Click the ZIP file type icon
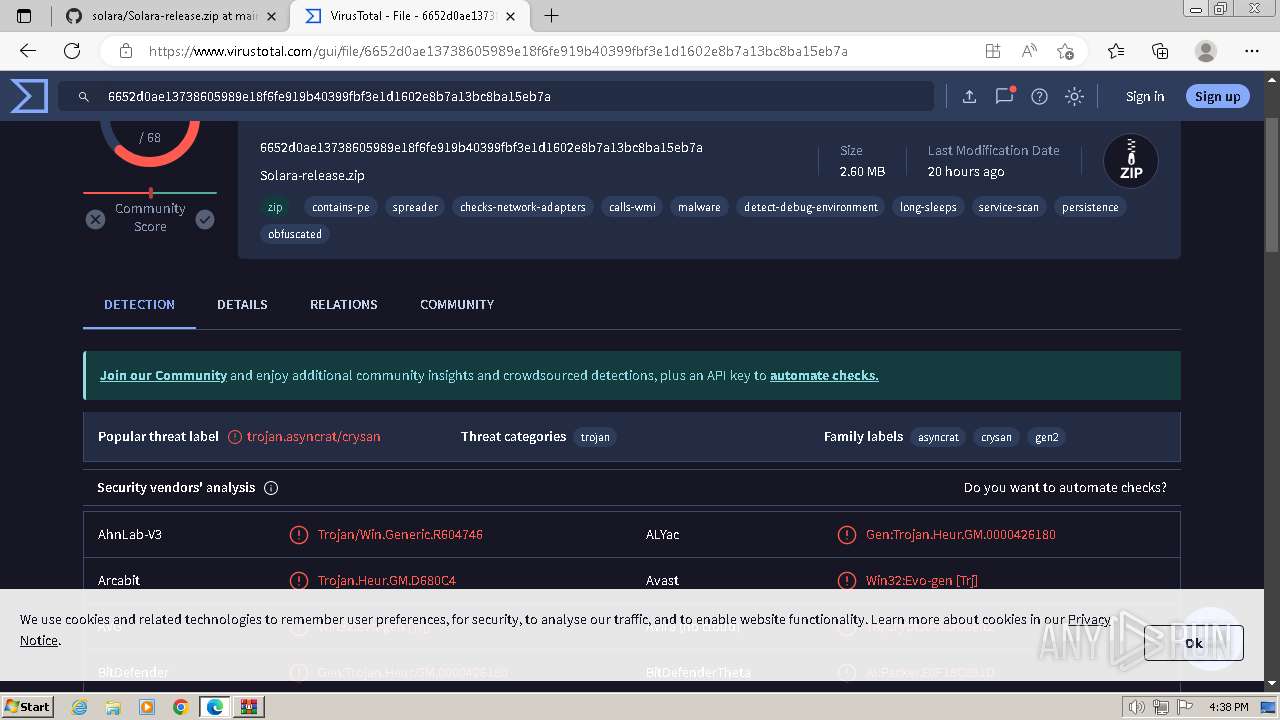This screenshot has height=720, width=1280. [1131, 161]
